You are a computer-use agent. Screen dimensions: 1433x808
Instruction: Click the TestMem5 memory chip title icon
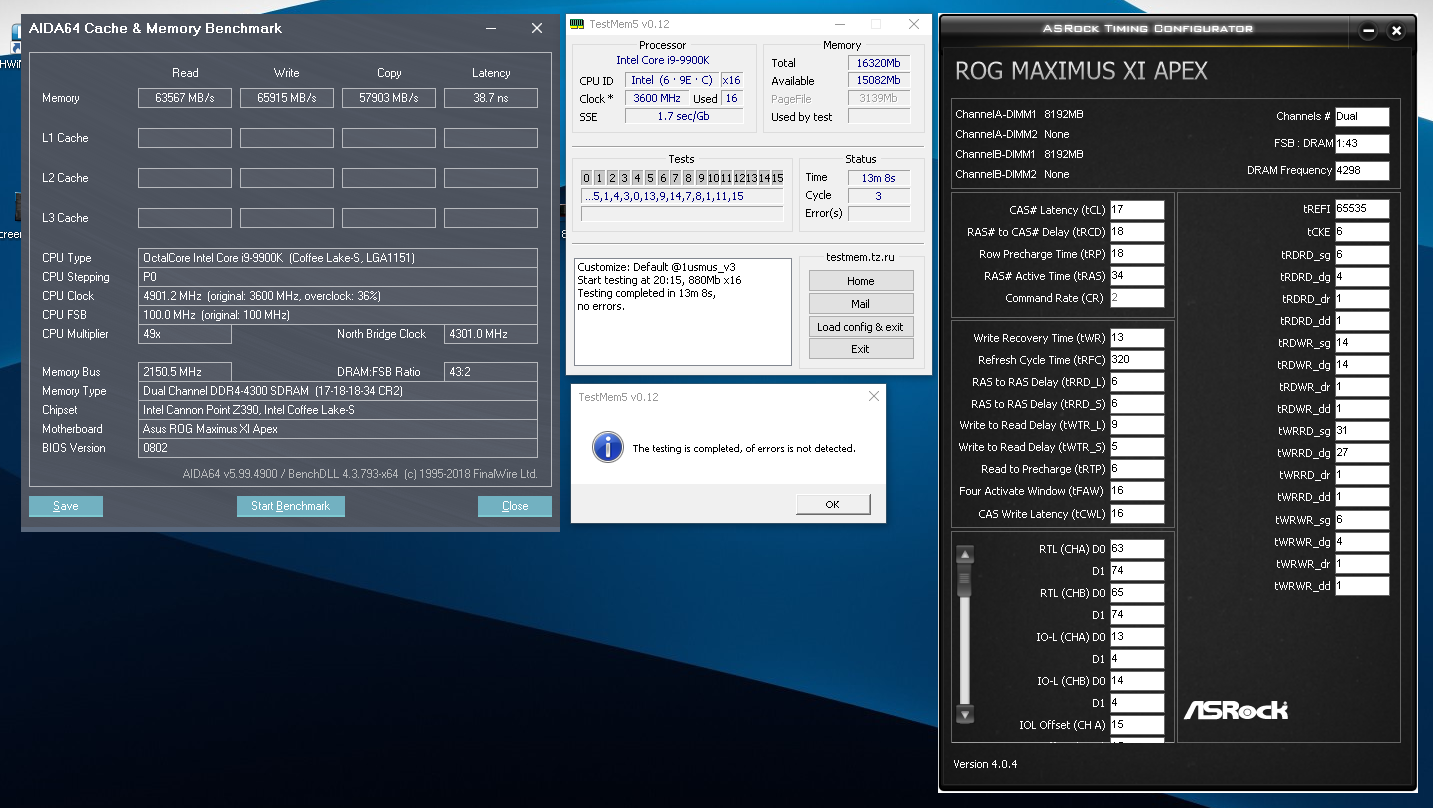click(x=578, y=24)
